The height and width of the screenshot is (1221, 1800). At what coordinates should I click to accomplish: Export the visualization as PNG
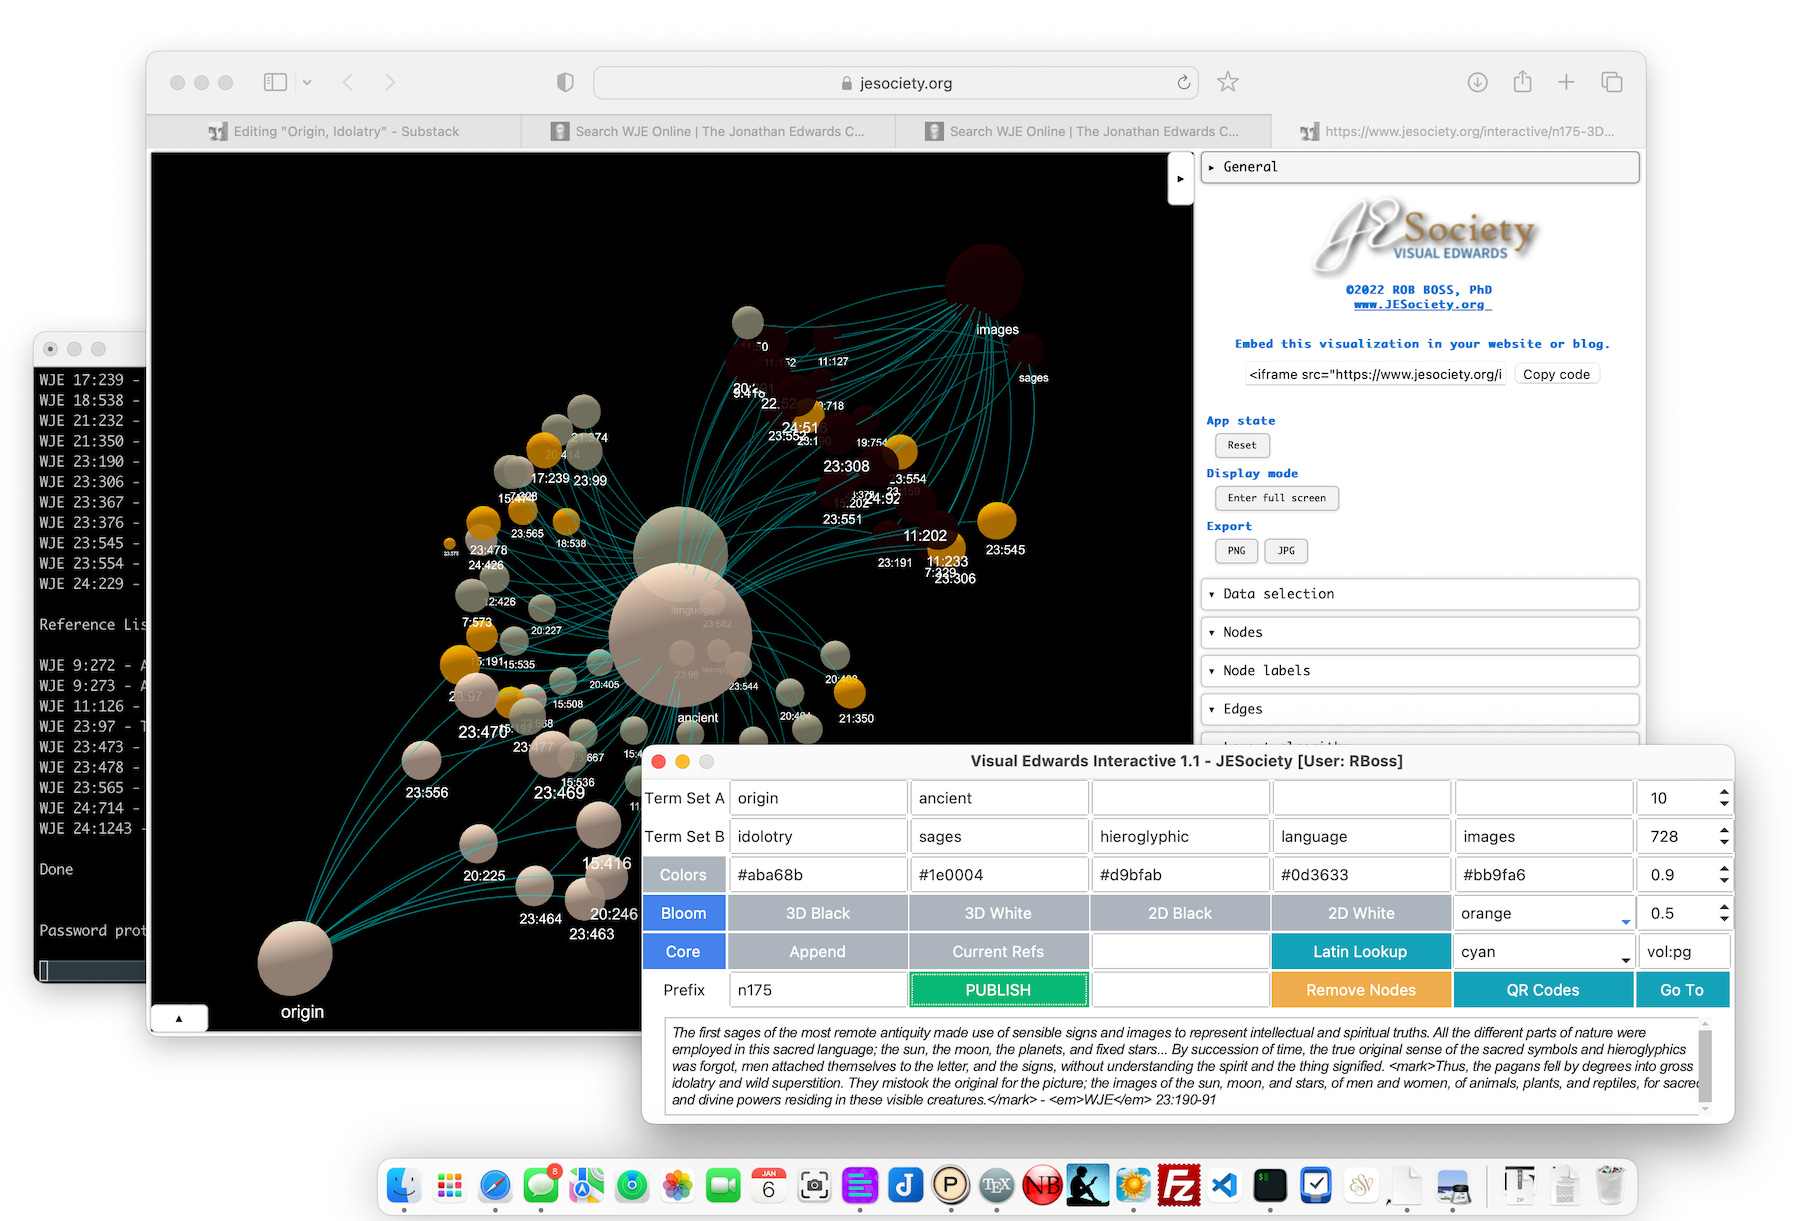click(1236, 551)
